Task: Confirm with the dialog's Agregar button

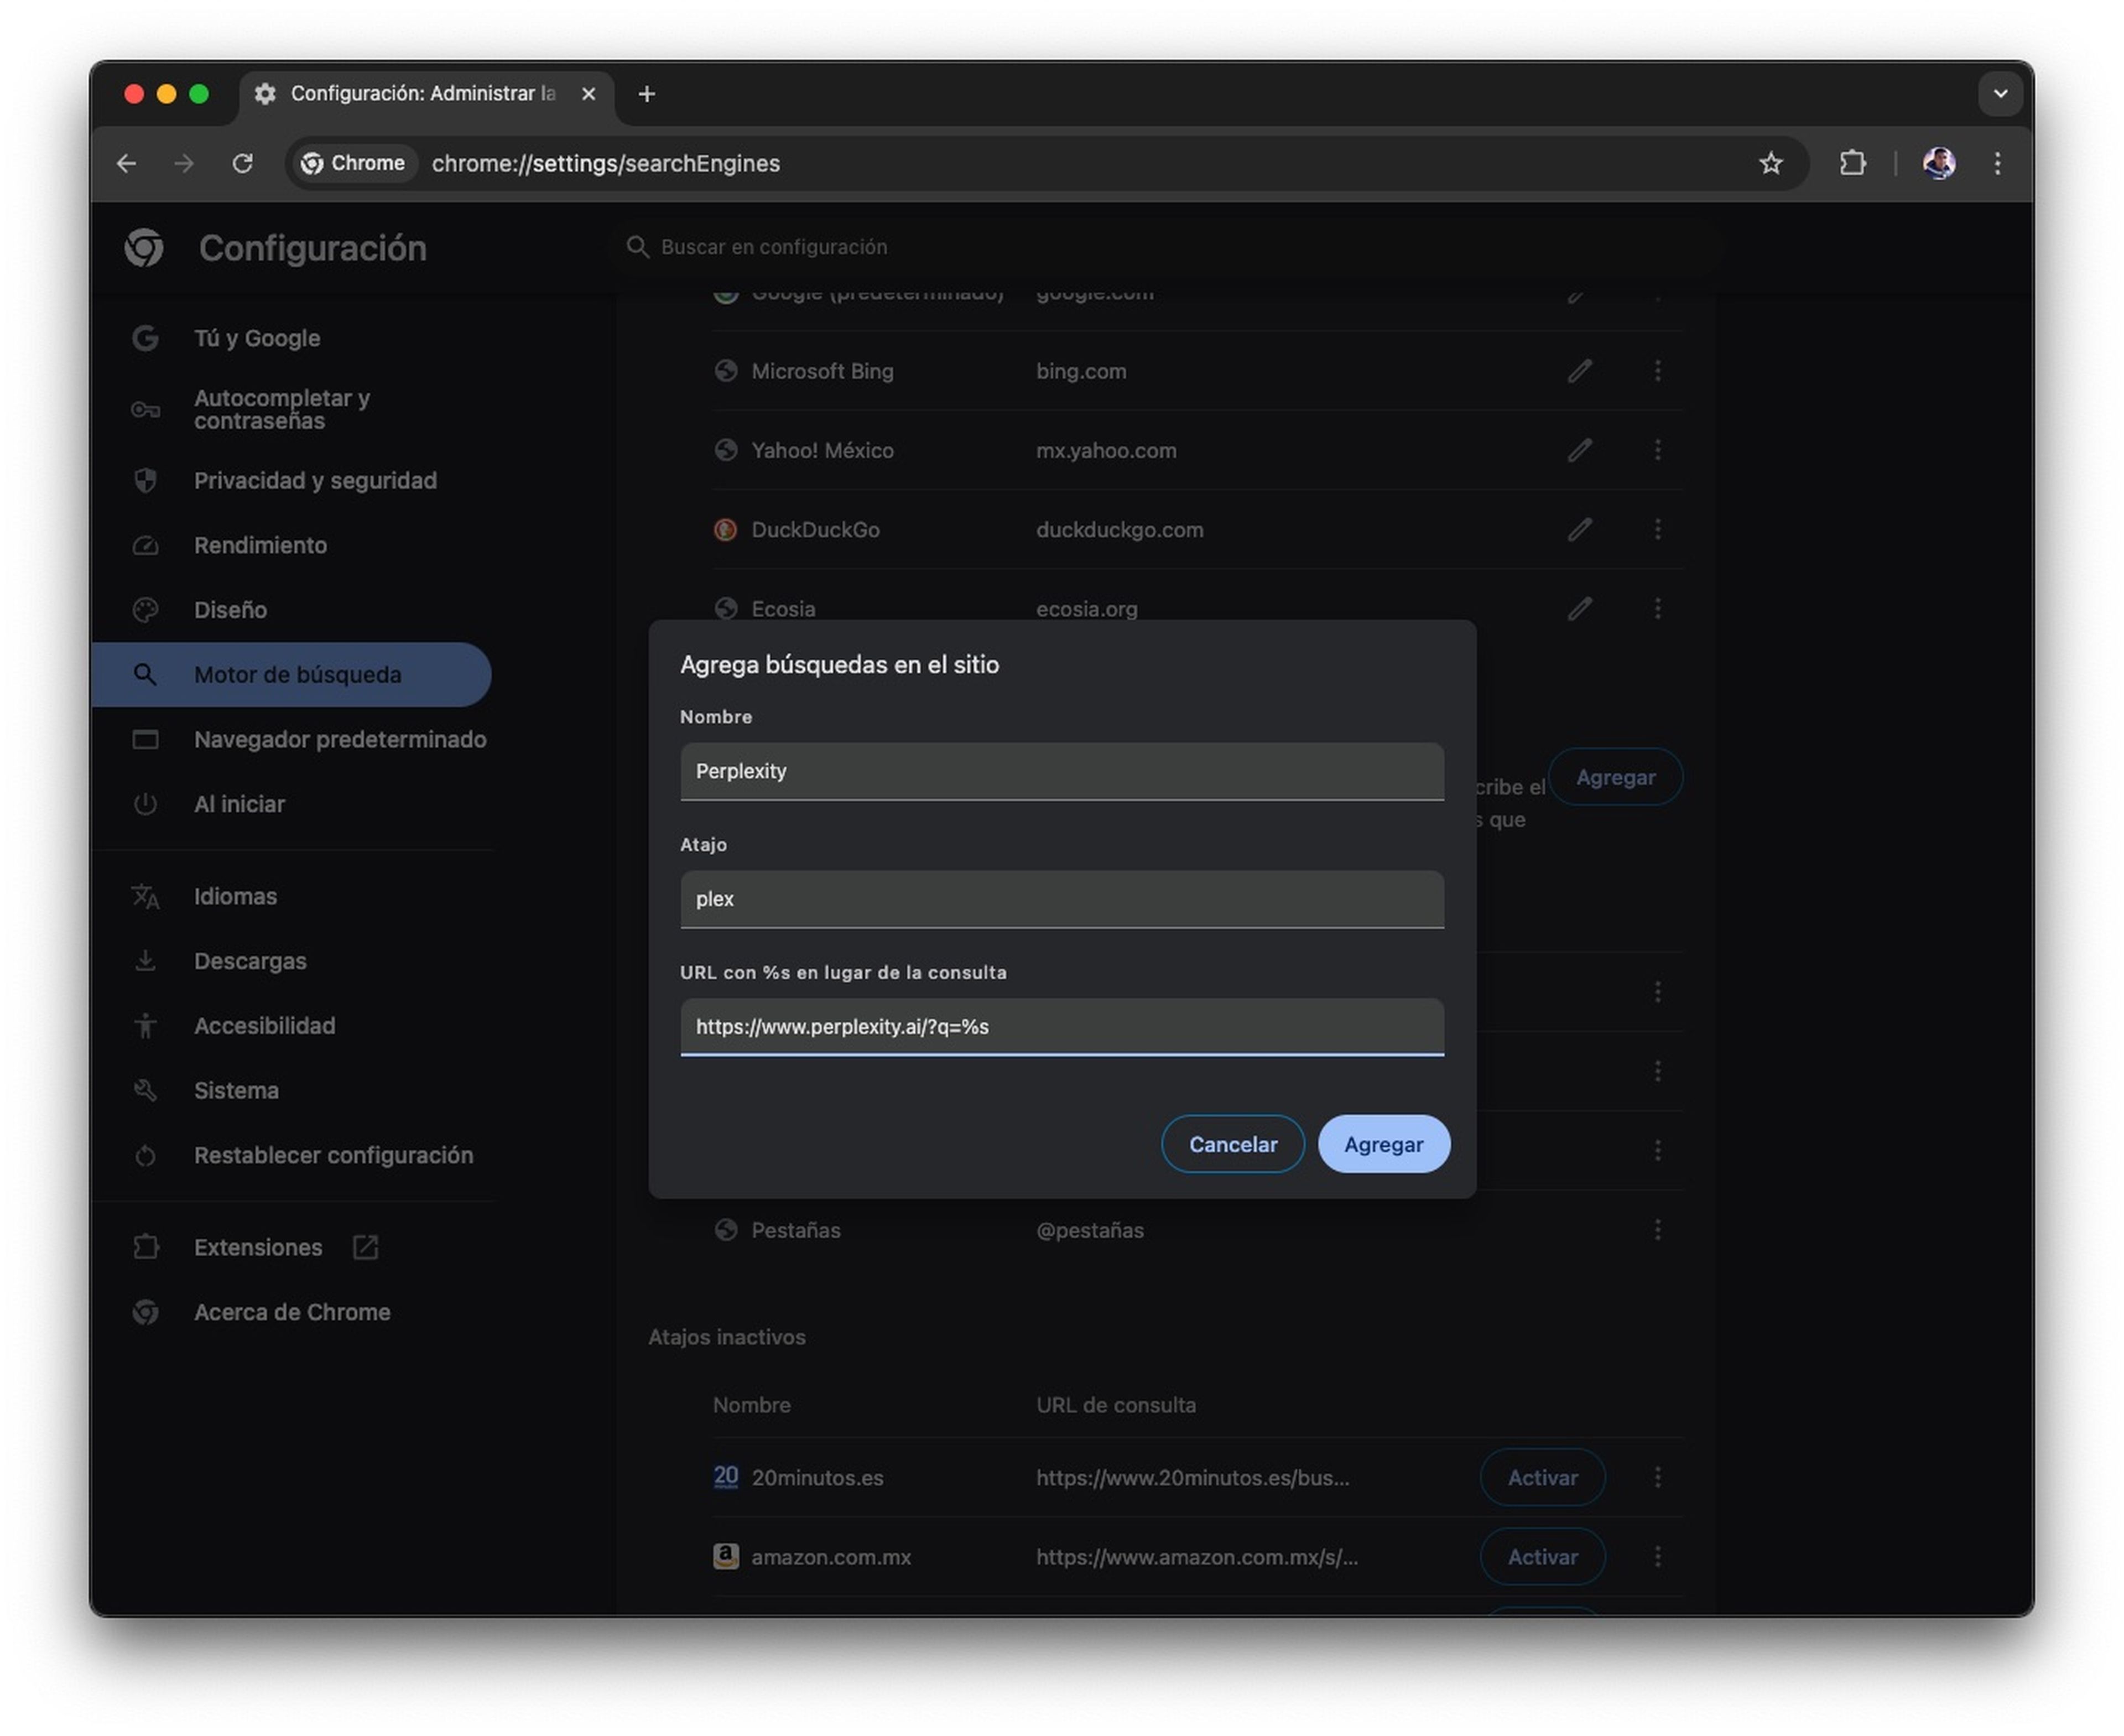Action: point(1384,1144)
